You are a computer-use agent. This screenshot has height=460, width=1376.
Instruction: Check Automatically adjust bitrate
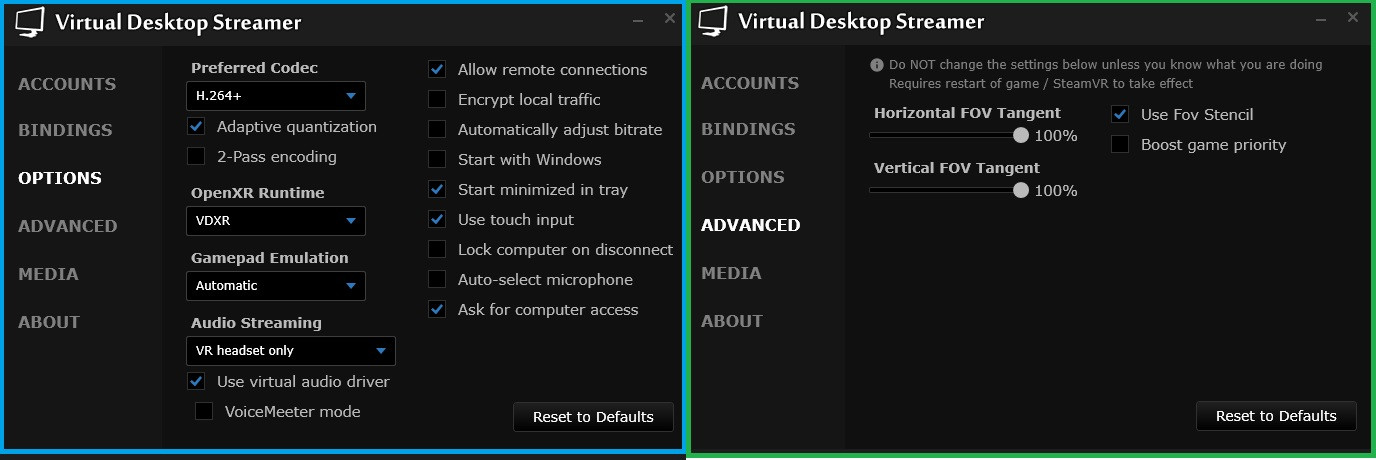point(437,130)
